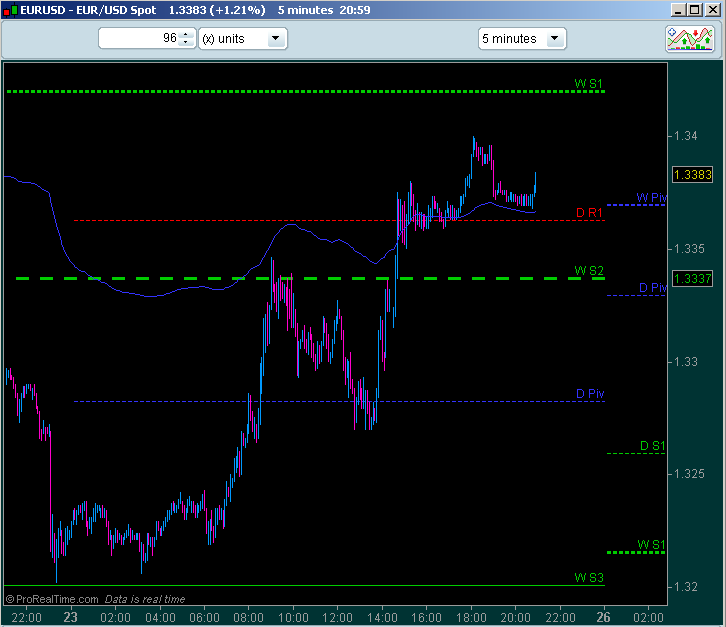Image resolution: width=726 pixels, height=627 pixels.
Task: Minimize the EURUSD chart window
Action: (678, 10)
